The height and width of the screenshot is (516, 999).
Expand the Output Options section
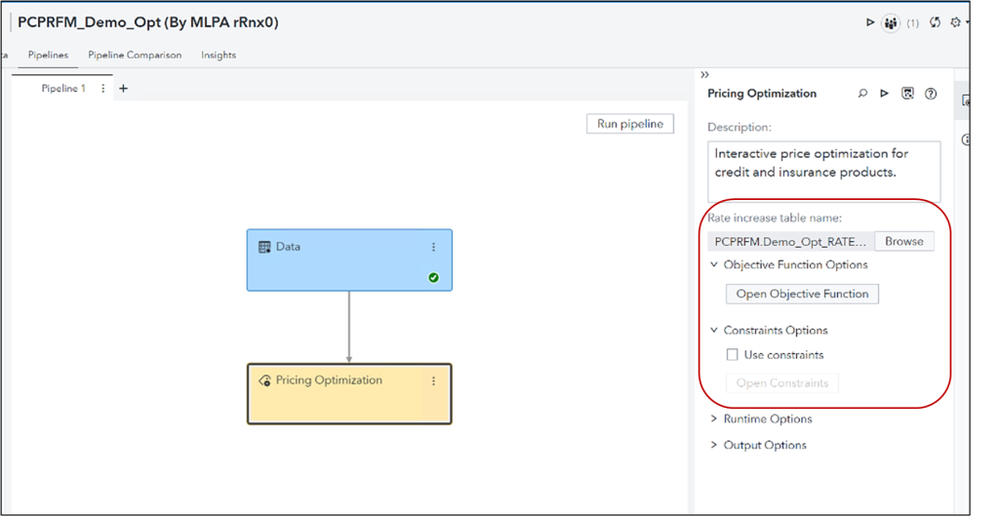714,445
